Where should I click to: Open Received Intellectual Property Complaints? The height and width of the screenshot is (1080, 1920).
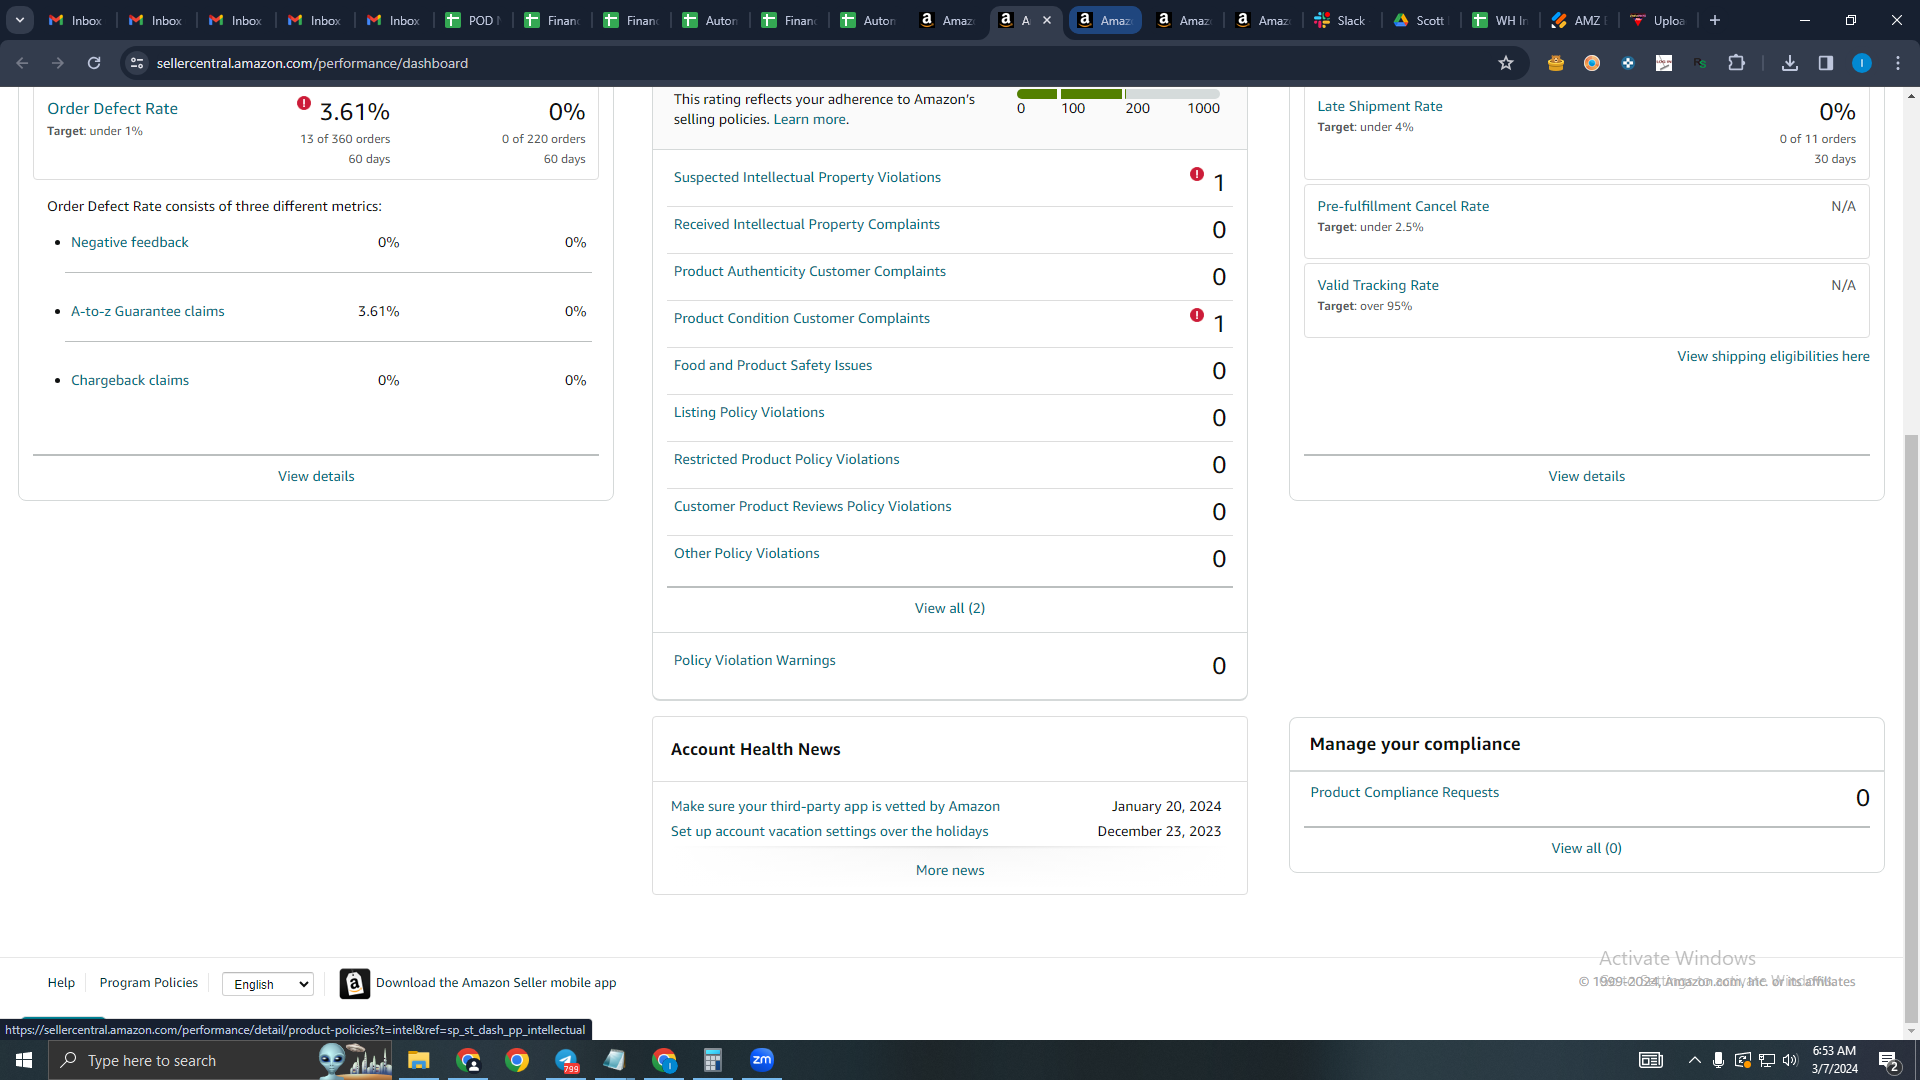pyautogui.click(x=807, y=224)
